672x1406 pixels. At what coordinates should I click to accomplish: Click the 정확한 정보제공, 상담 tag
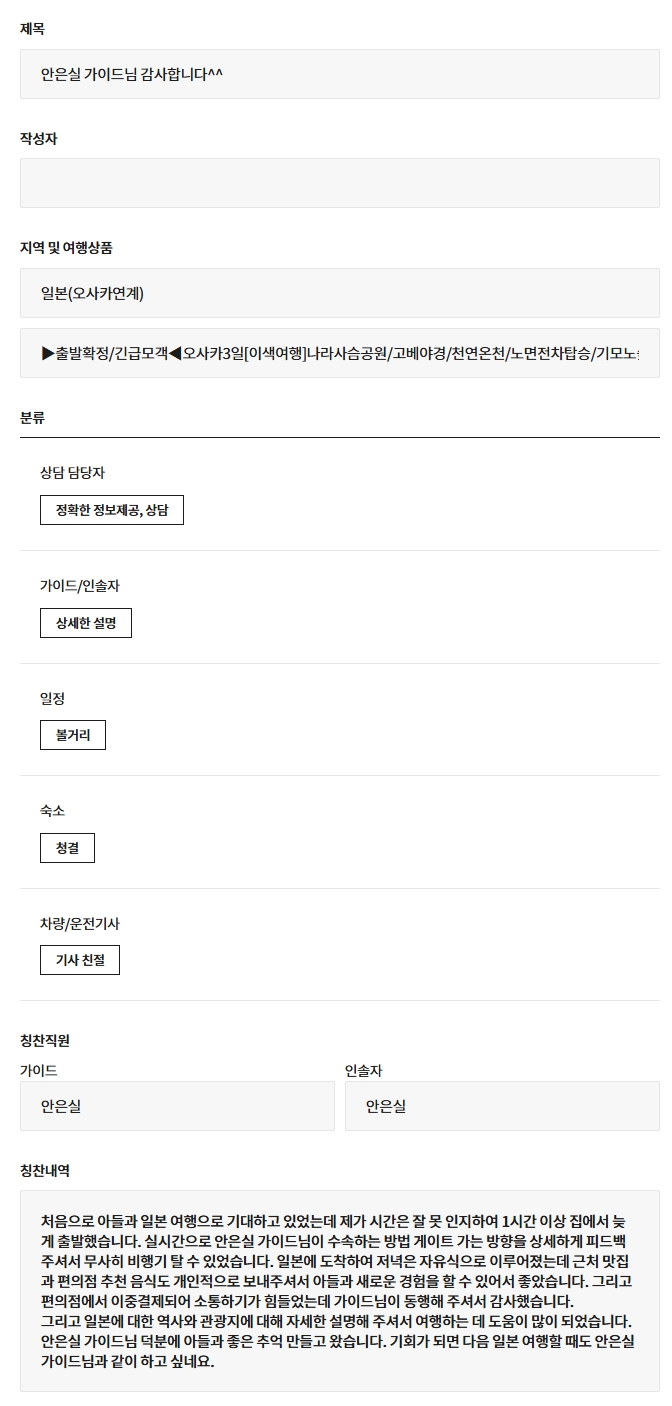[x=112, y=510]
